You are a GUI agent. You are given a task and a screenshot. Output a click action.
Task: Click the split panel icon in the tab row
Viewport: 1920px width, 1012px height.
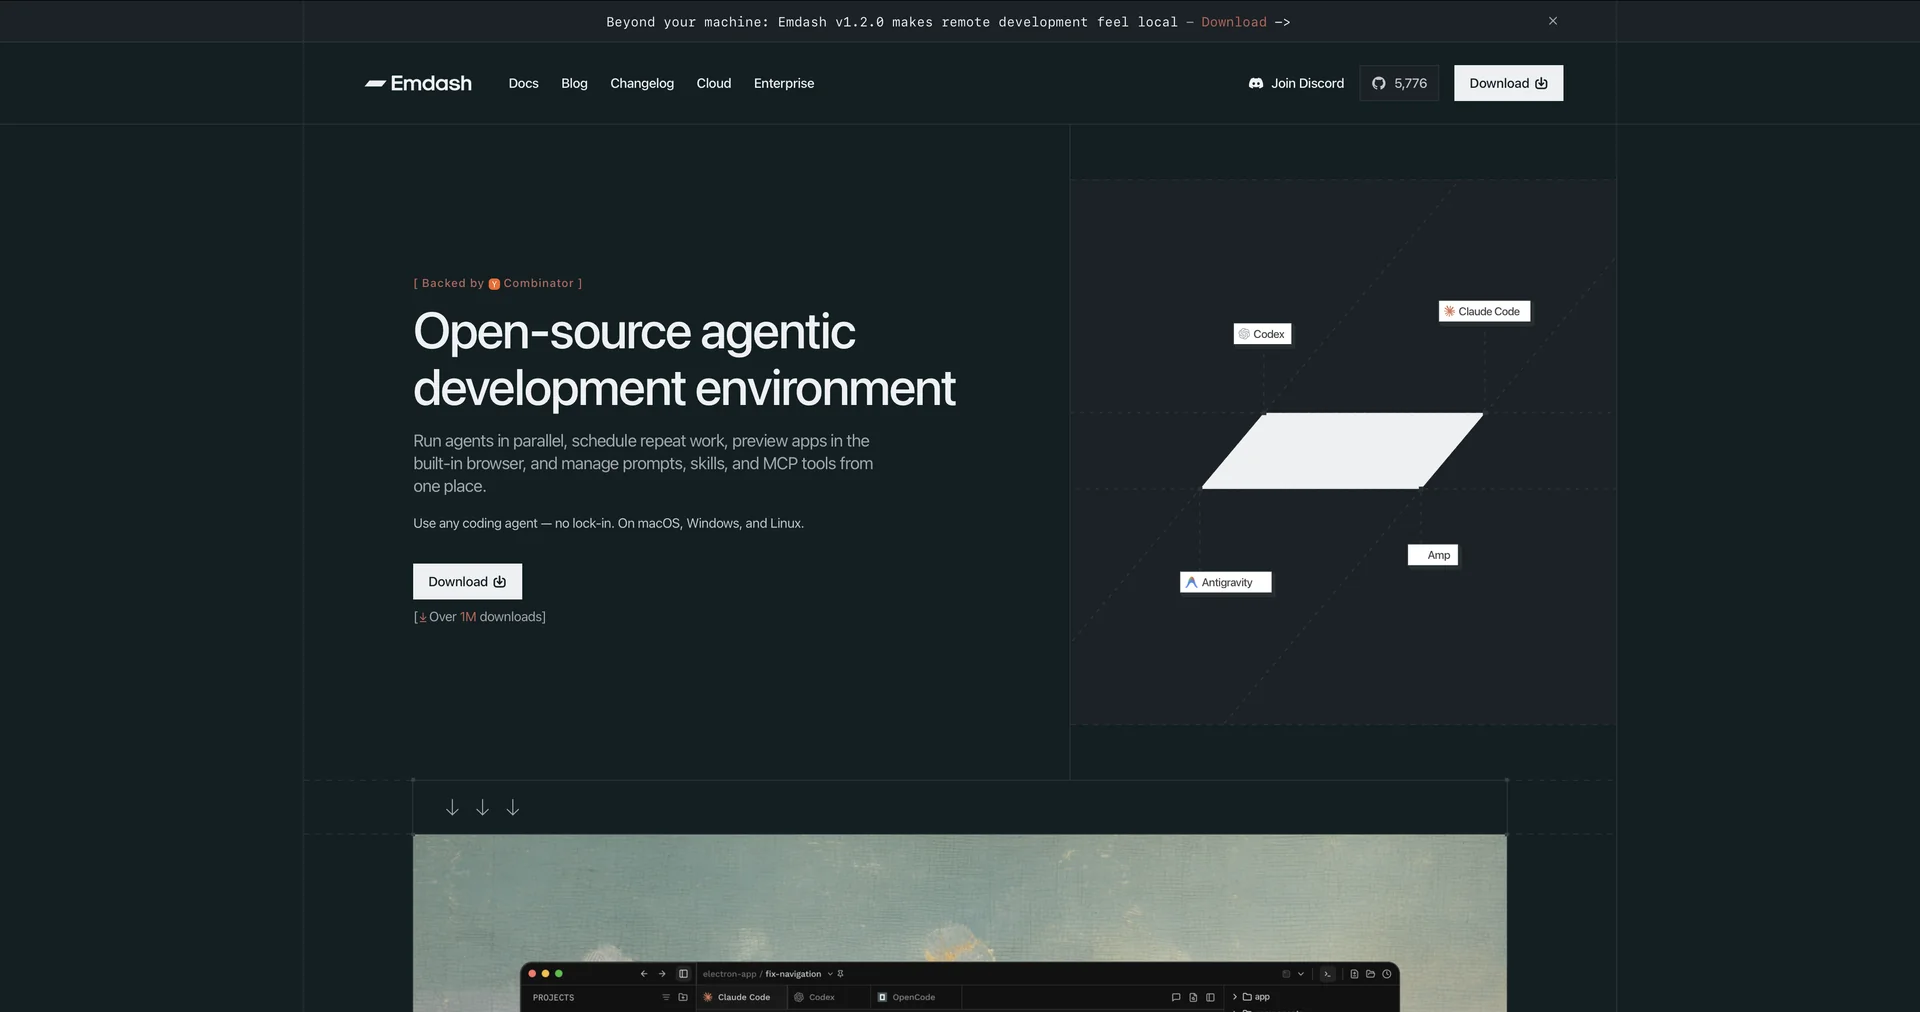1210,997
